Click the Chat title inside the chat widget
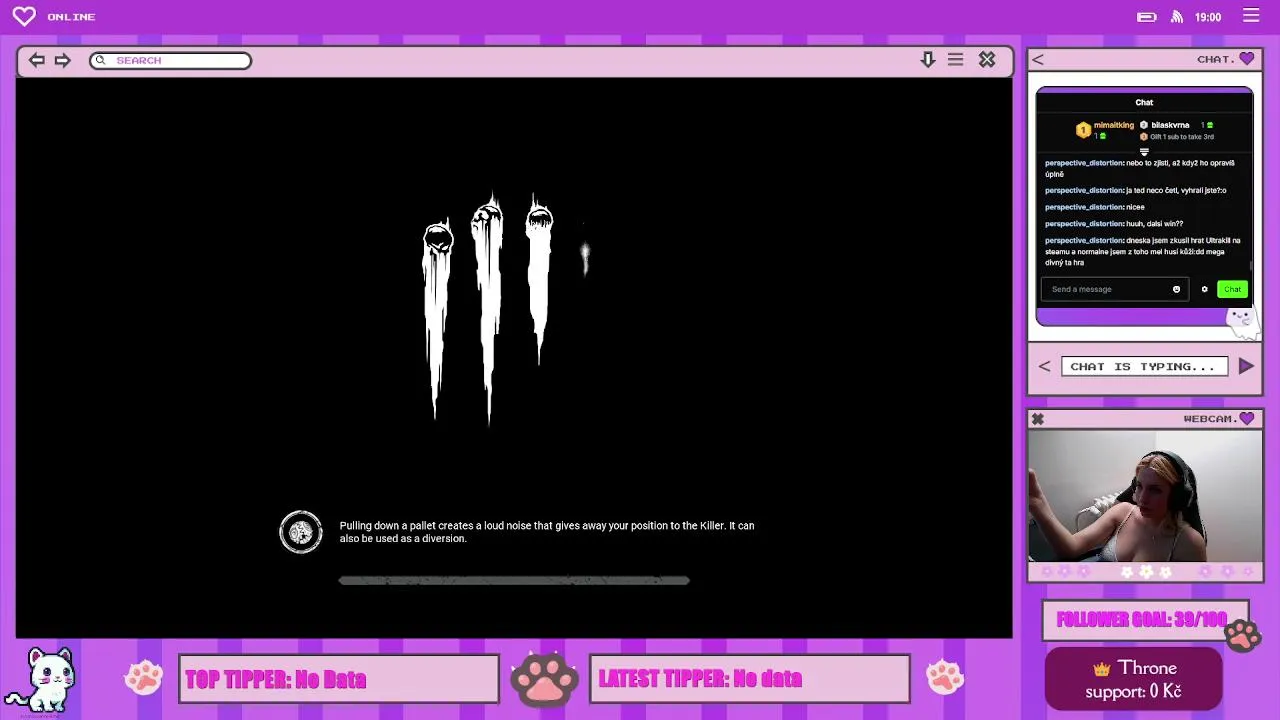The width and height of the screenshot is (1280, 720). 1144,102
